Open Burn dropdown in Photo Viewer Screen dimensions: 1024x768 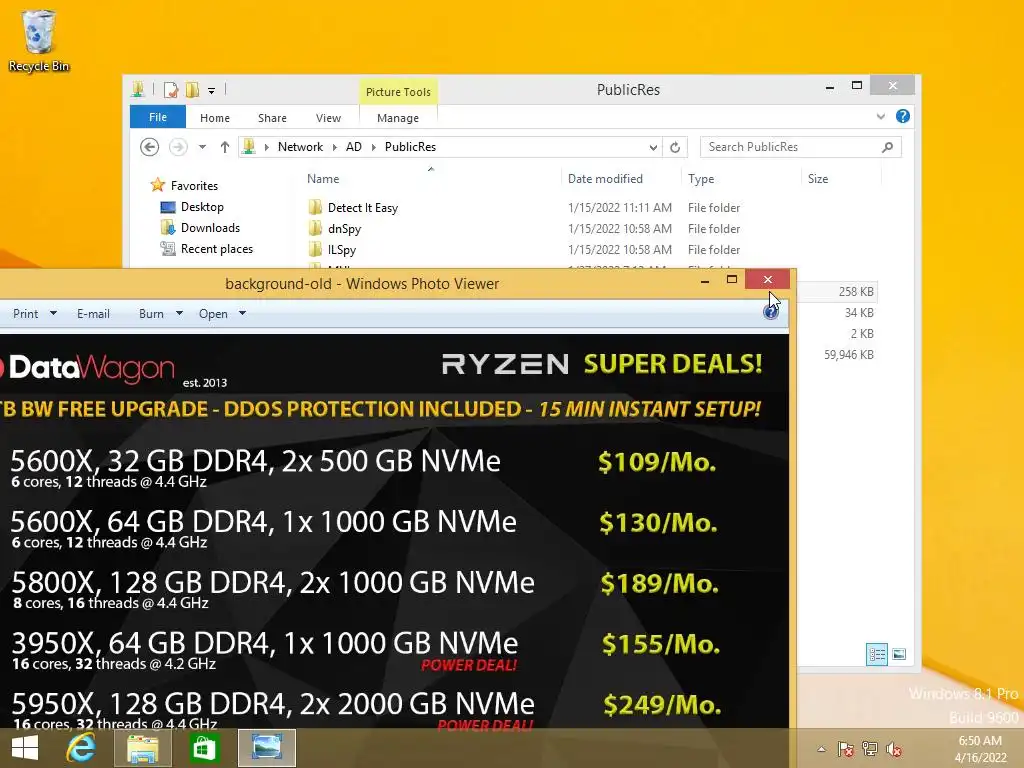179,313
